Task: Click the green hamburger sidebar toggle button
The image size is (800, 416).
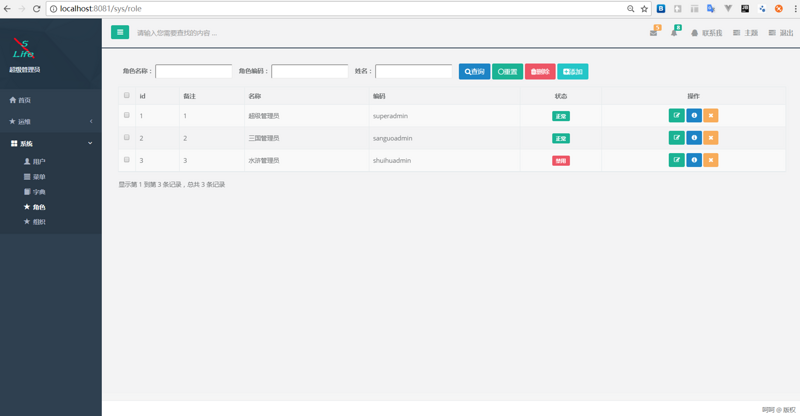Action: click(120, 32)
